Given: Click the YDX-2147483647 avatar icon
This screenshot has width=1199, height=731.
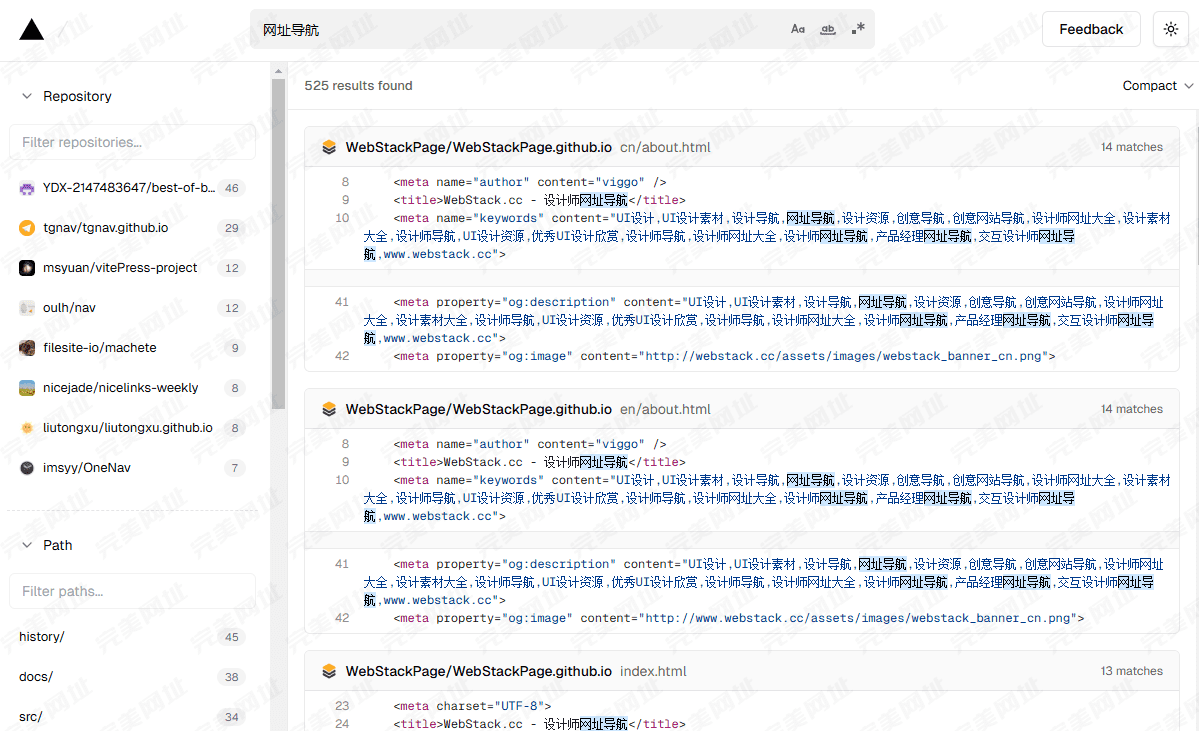Looking at the screenshot, I should click(27, 188).
